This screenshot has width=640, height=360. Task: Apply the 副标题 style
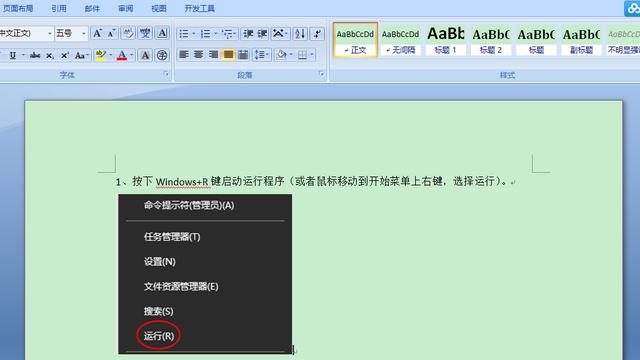(x=581, y=40)
